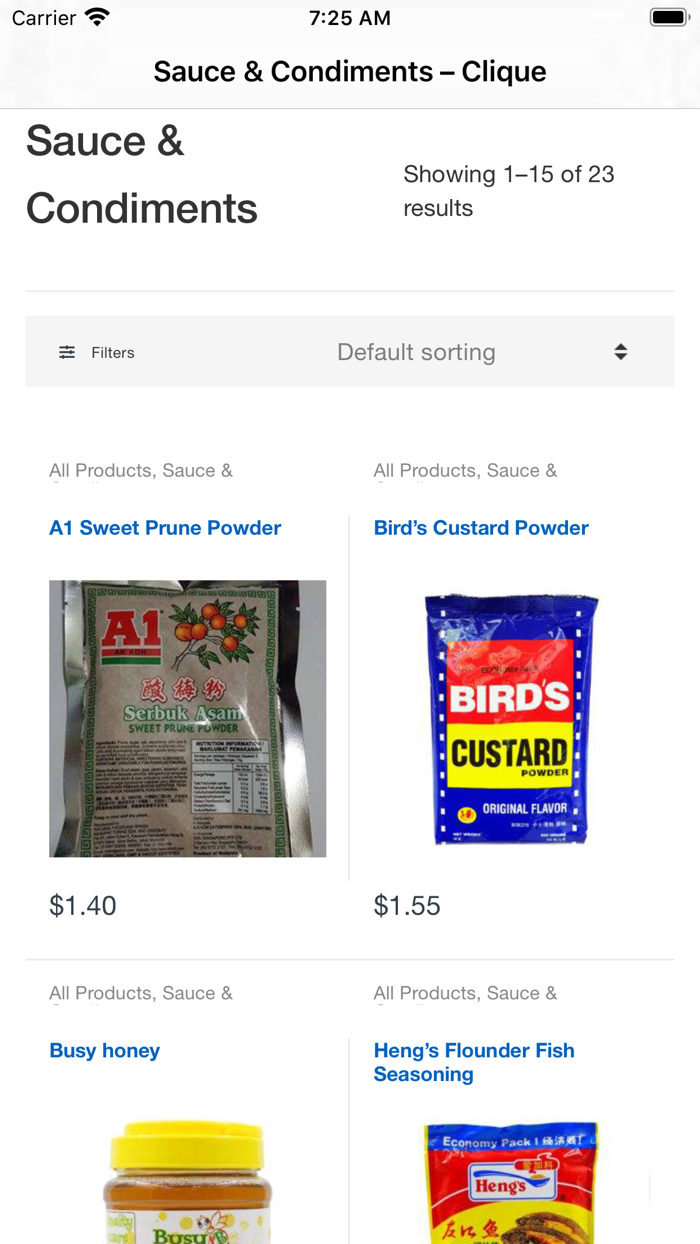Open the Filters sliders icon

click(x=67, y=352)
